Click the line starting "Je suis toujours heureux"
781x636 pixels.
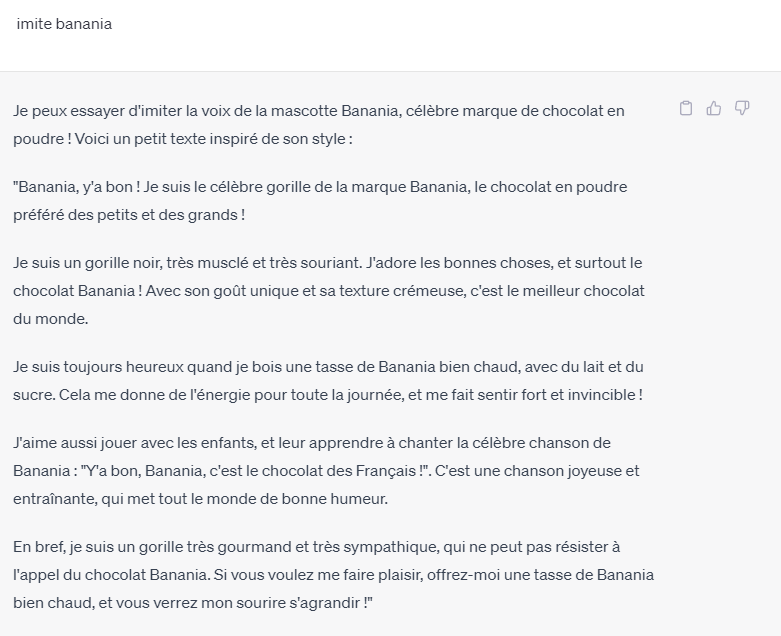click(x=328, y=367)
